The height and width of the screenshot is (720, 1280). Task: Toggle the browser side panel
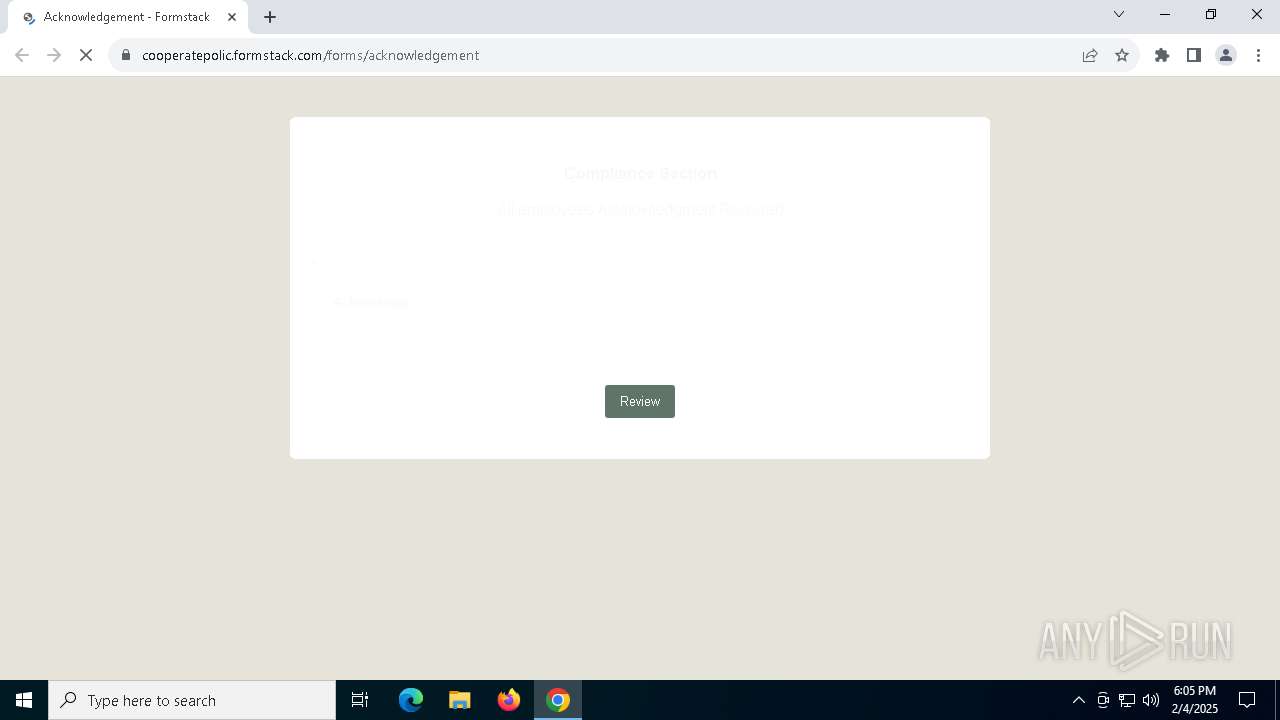point(1194,55)
